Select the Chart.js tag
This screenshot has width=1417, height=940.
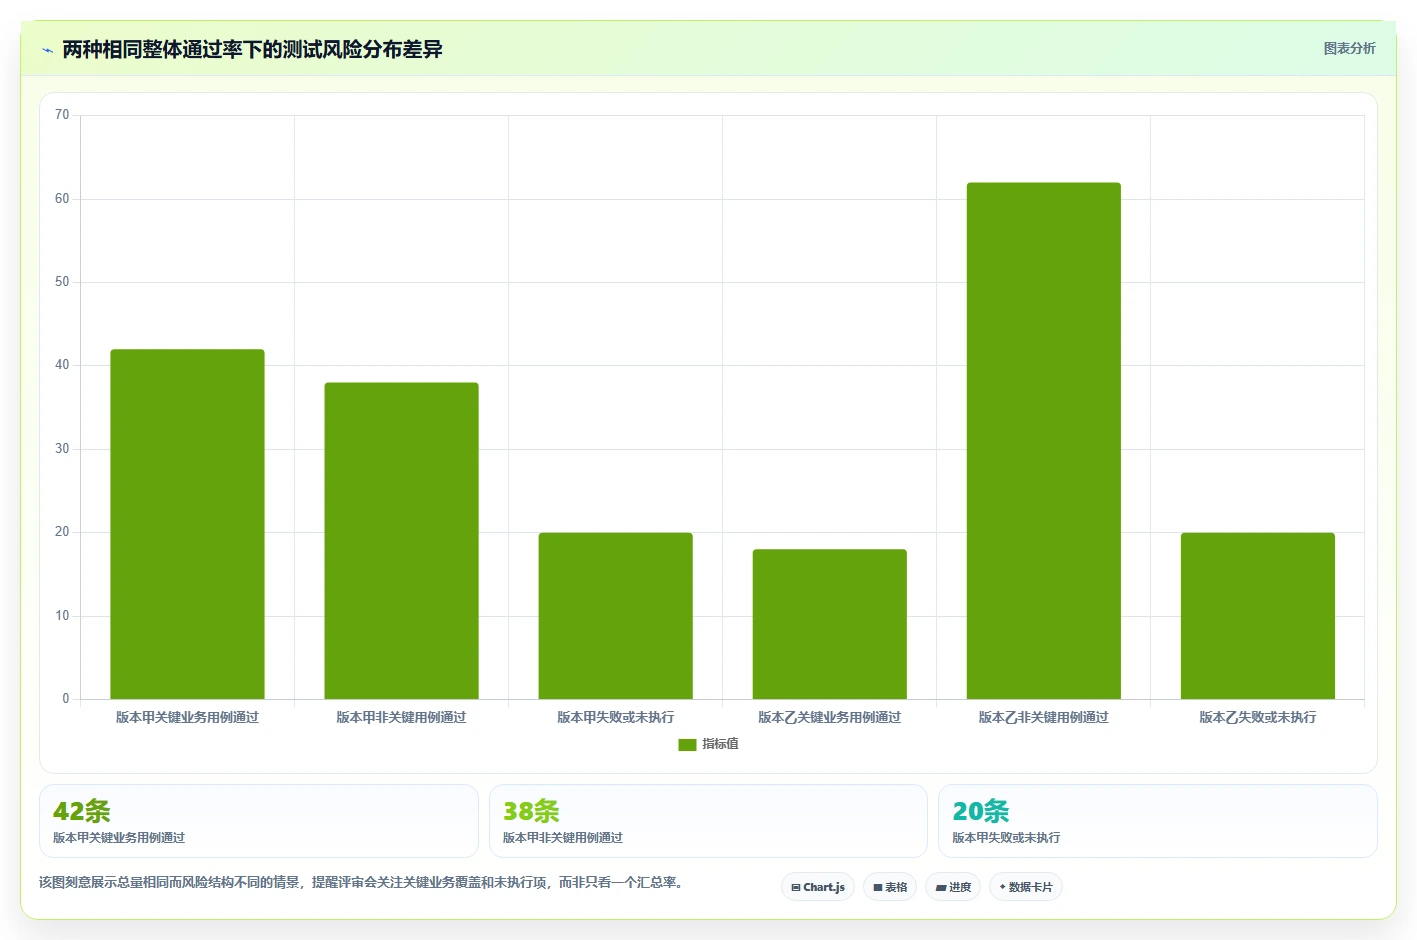[x=818, y=887]
